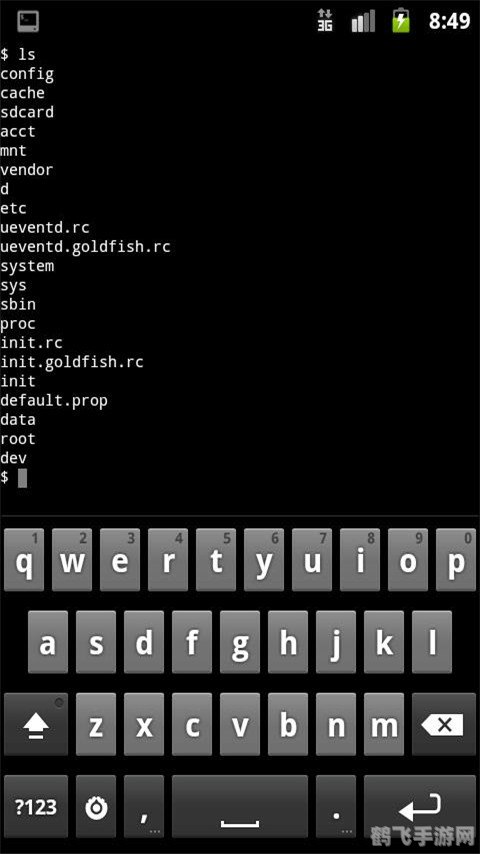Tap the space bar key
This screenshot has width=480, height=854.
tap(240, 806)
